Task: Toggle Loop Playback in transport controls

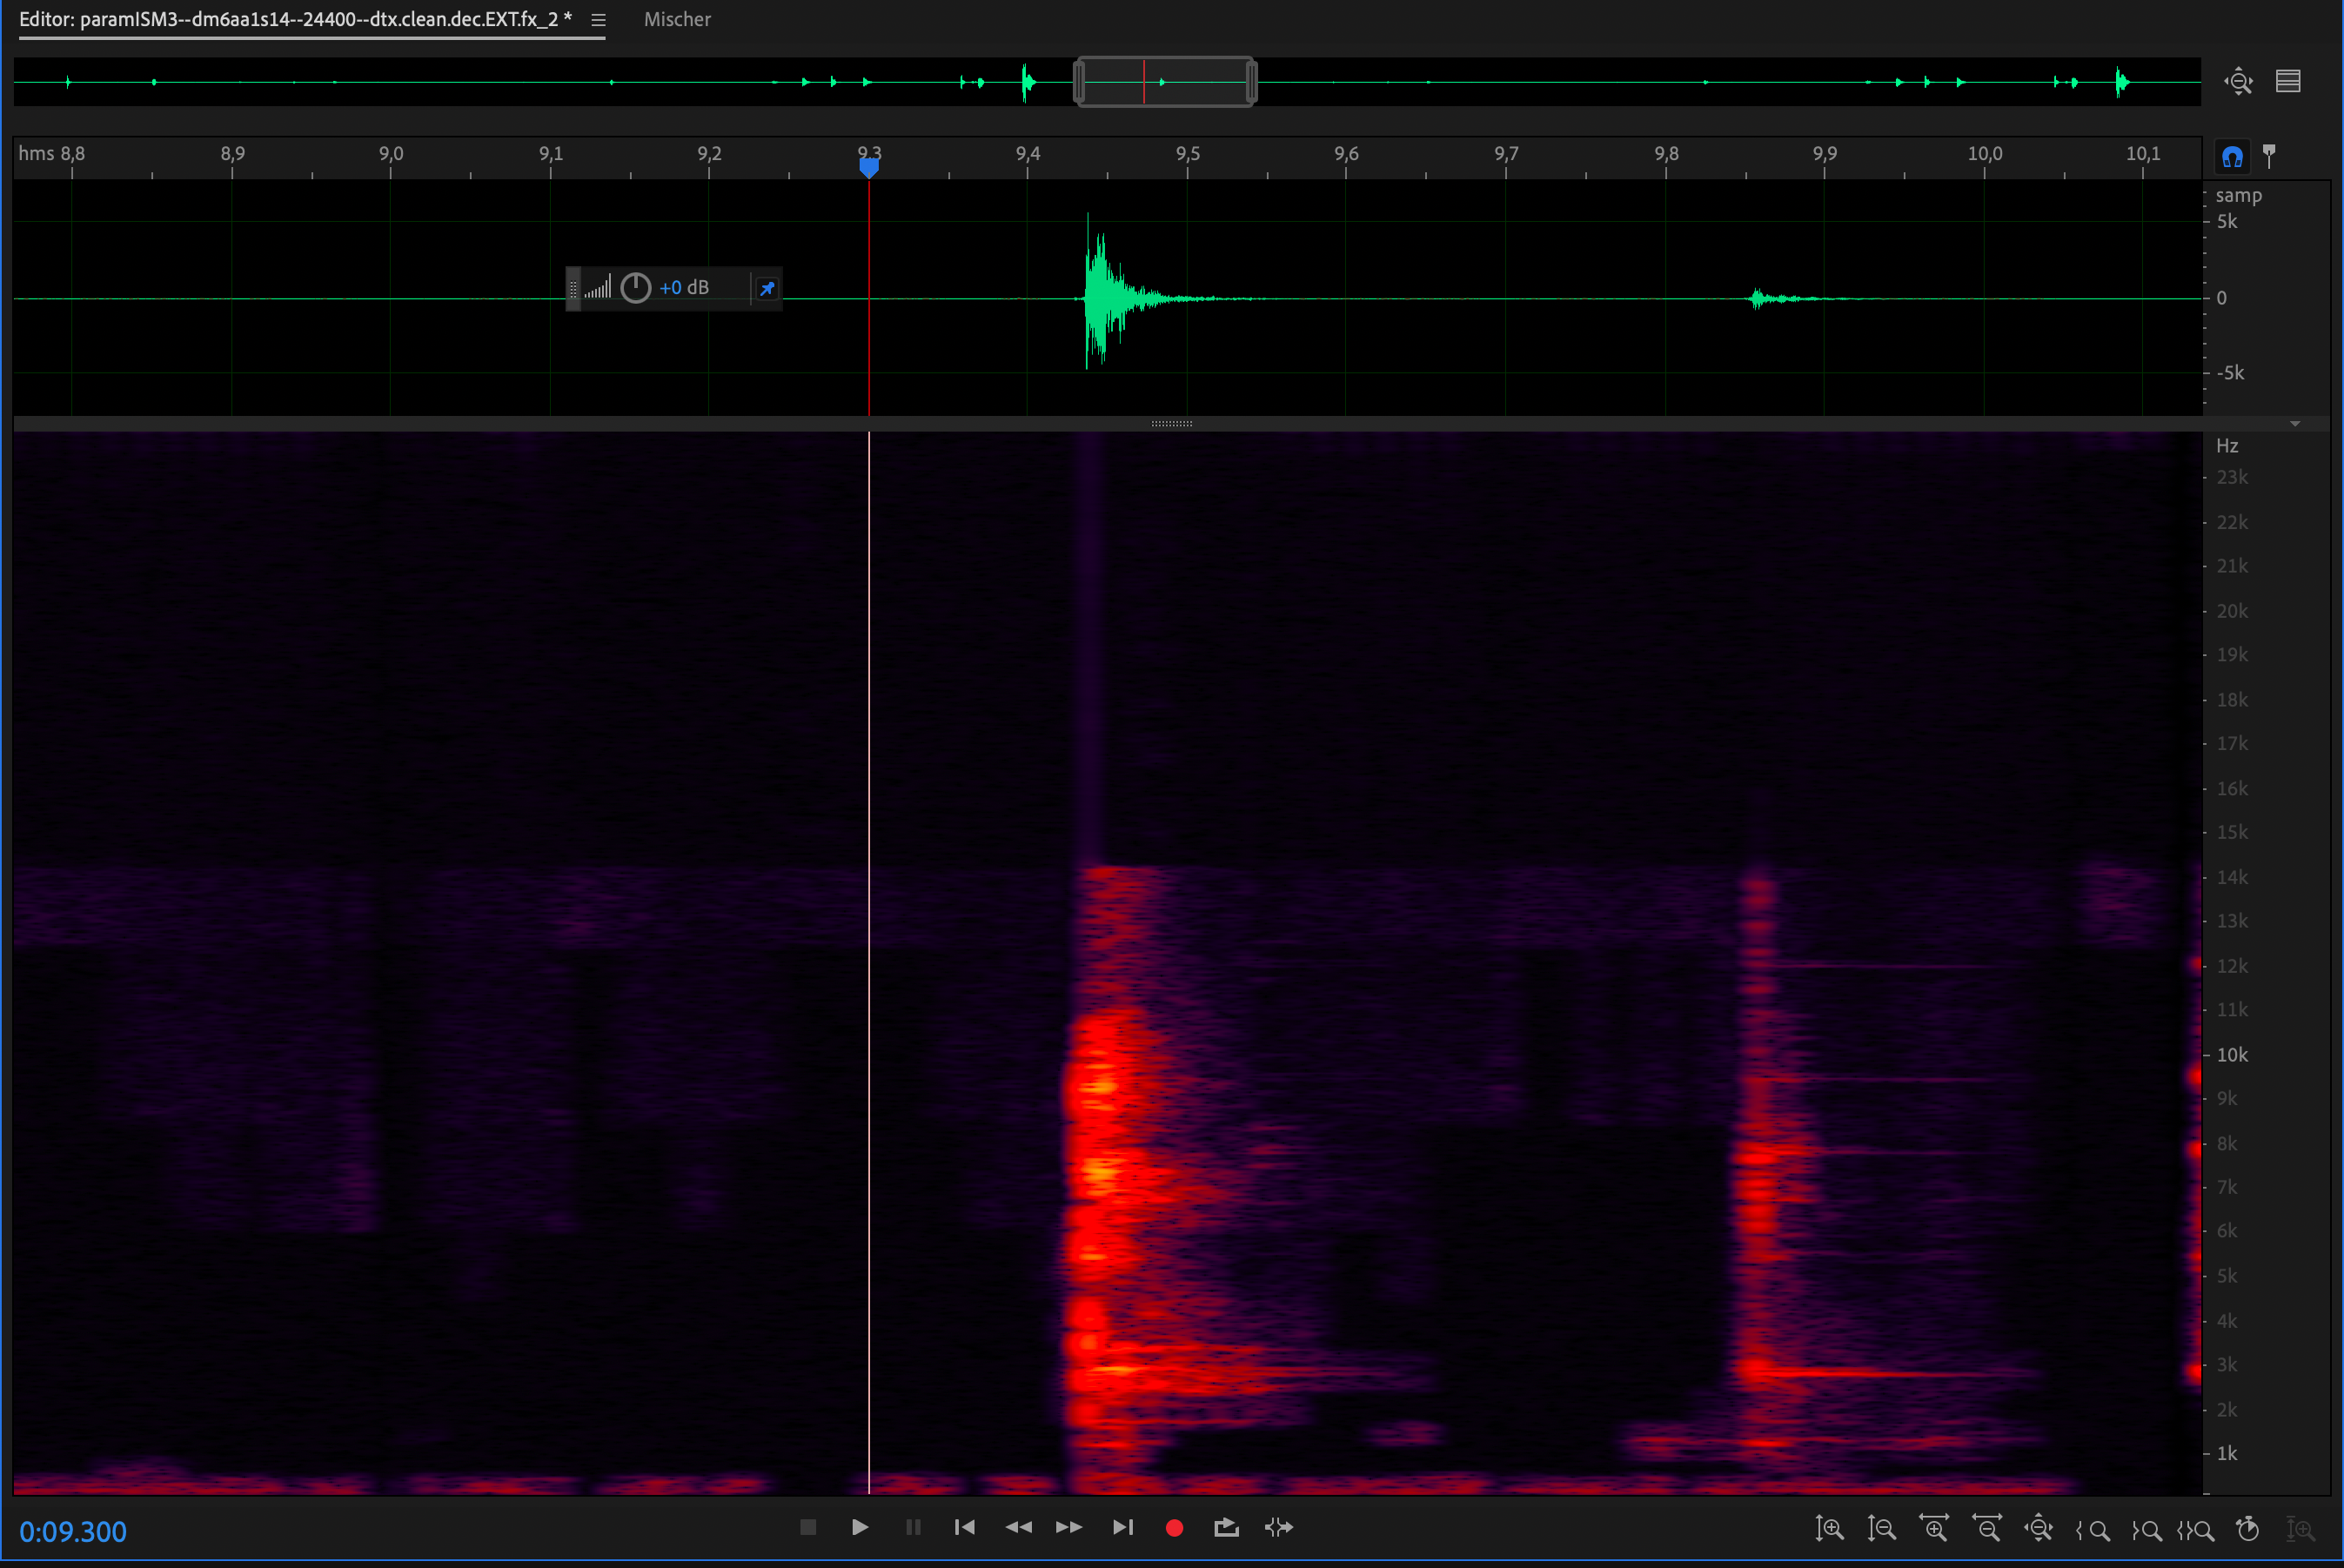Action: [x=1226, y=1527]
